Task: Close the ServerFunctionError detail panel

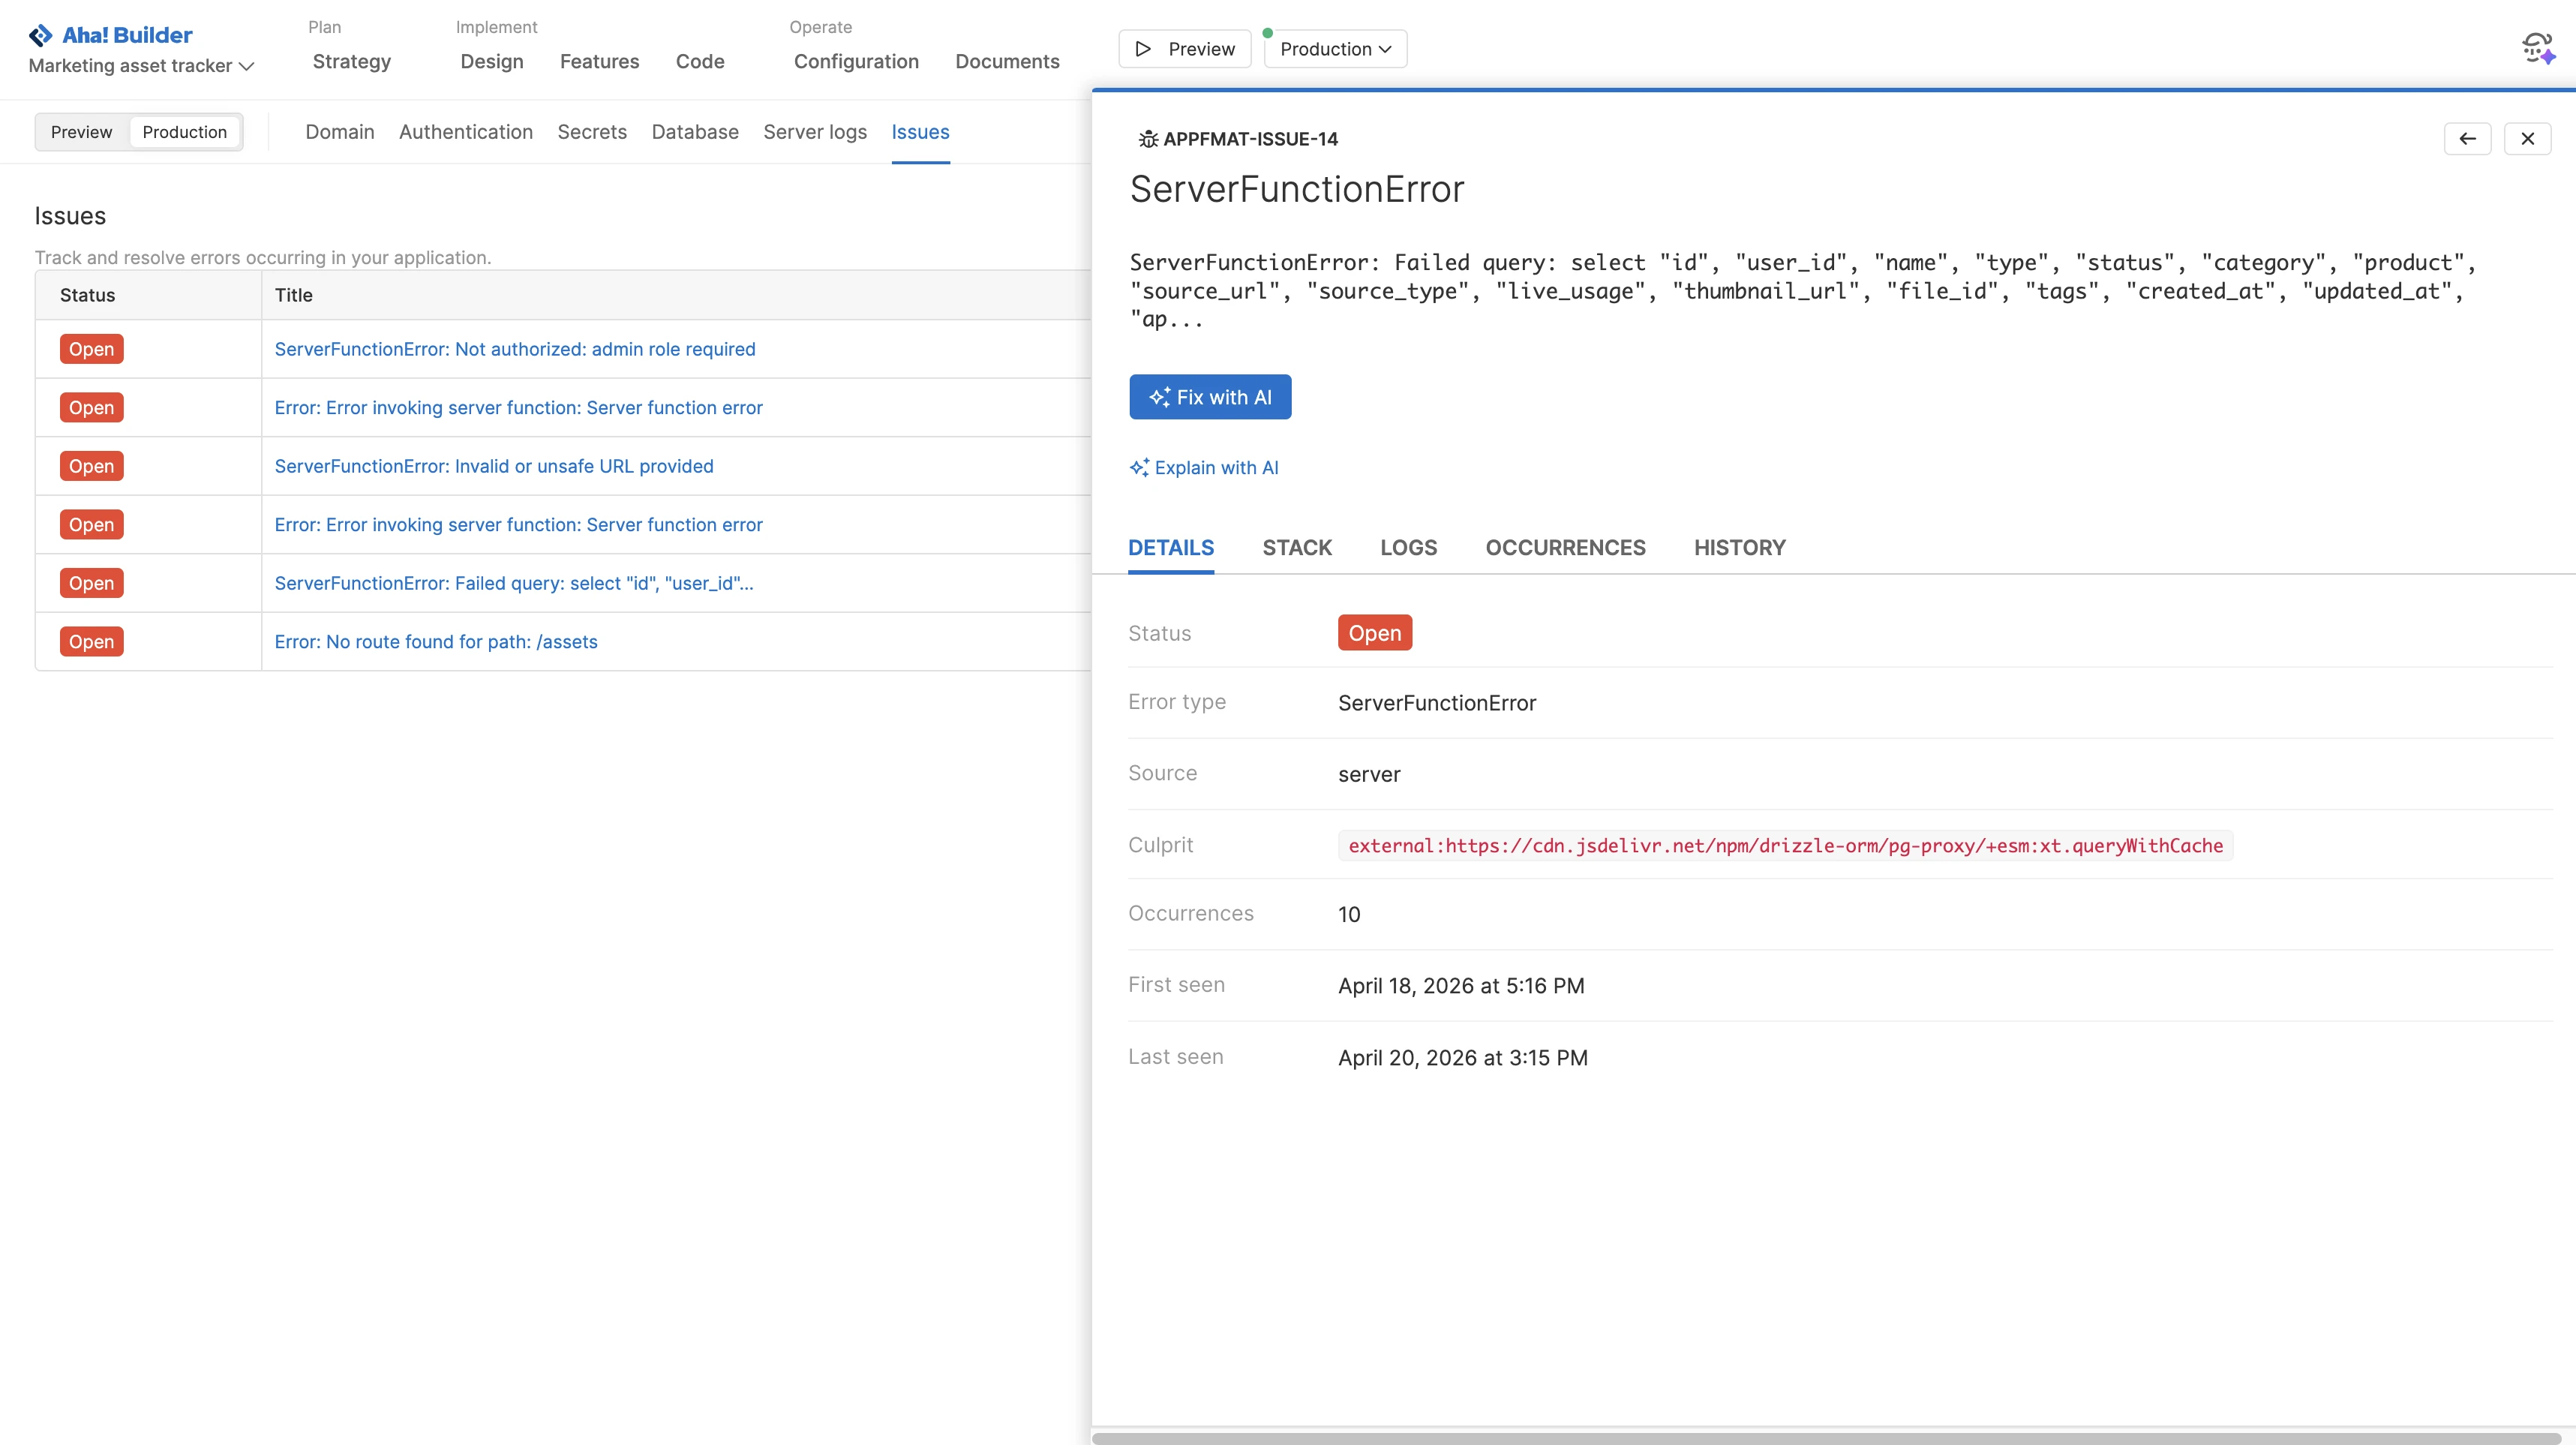Action: click(2529, 139)
